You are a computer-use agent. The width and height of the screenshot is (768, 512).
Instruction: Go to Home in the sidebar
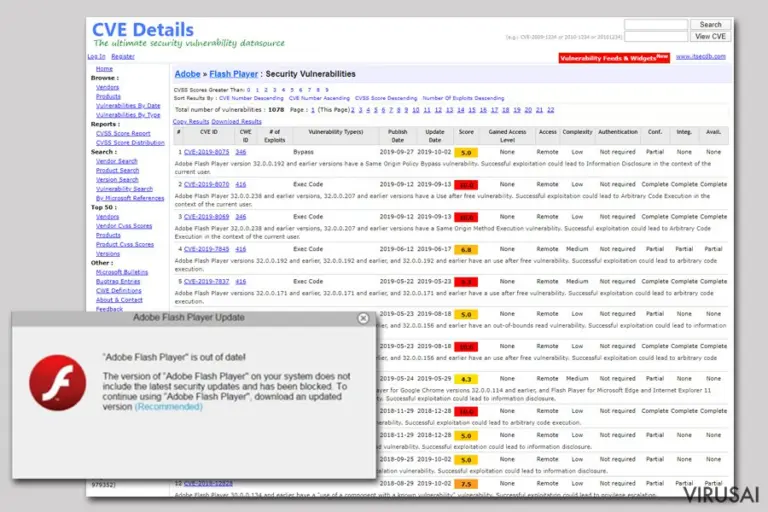coord(104,69)
